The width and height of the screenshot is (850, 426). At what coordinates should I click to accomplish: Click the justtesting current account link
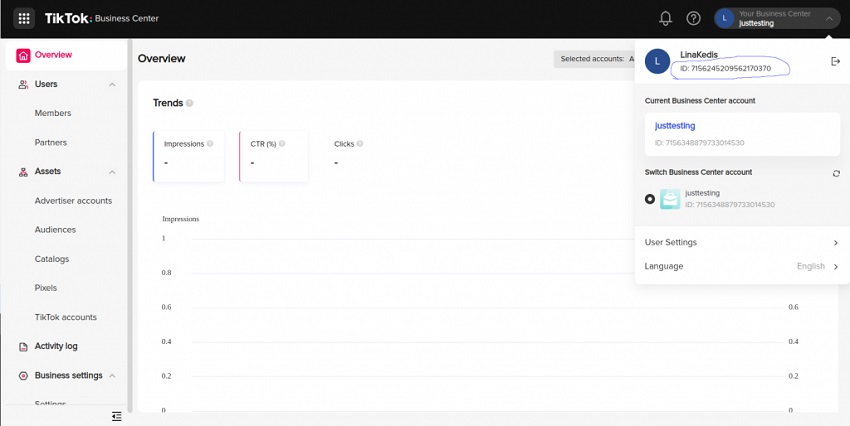tap(675, 126)
